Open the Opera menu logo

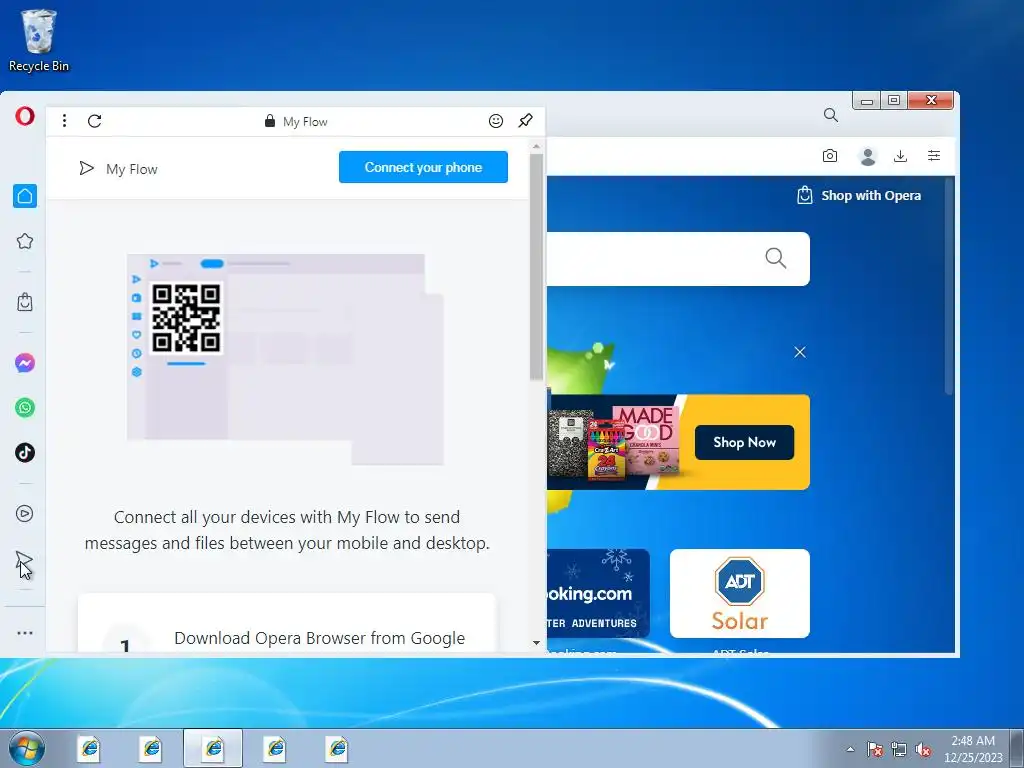point(25,116)
